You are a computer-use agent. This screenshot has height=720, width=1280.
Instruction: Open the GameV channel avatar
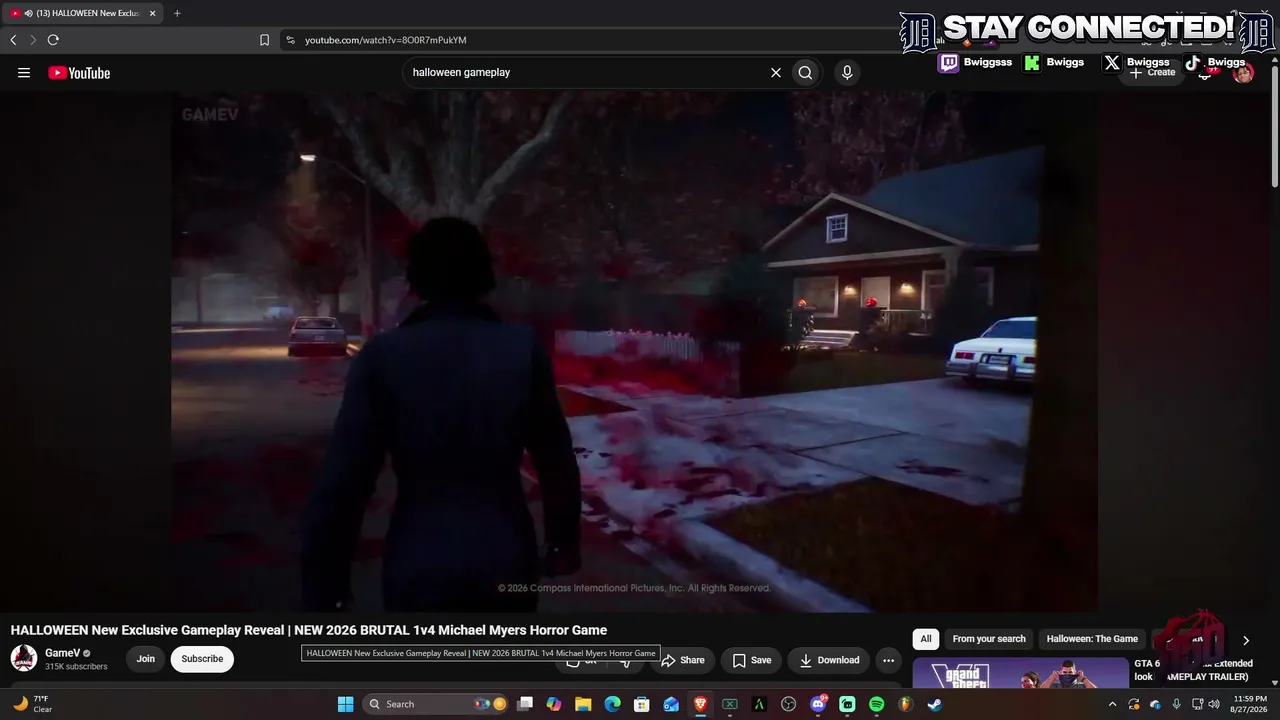tap(24, 658)
